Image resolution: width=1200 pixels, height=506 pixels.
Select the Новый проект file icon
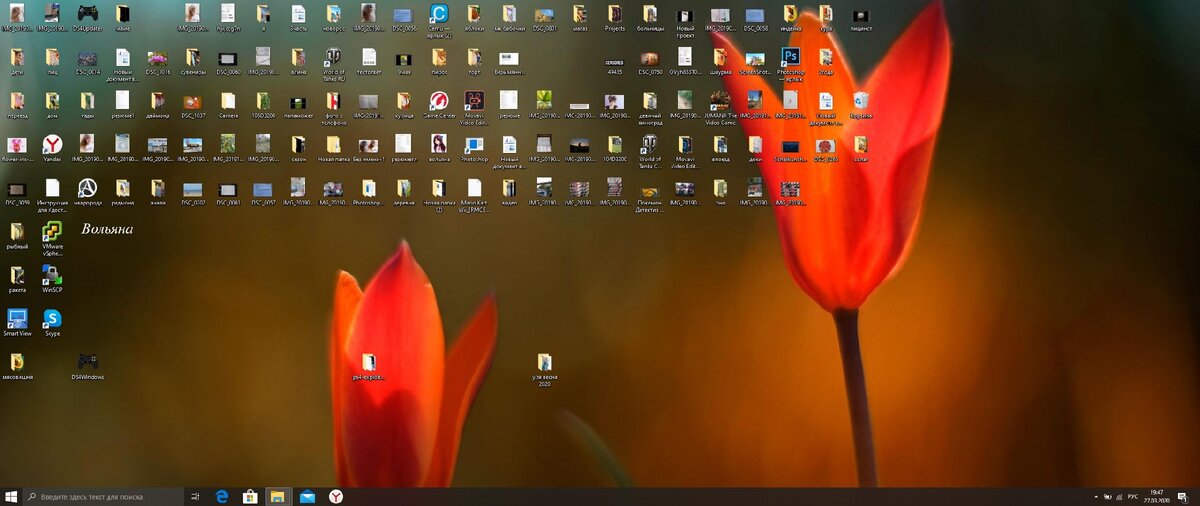click(685, 18)
